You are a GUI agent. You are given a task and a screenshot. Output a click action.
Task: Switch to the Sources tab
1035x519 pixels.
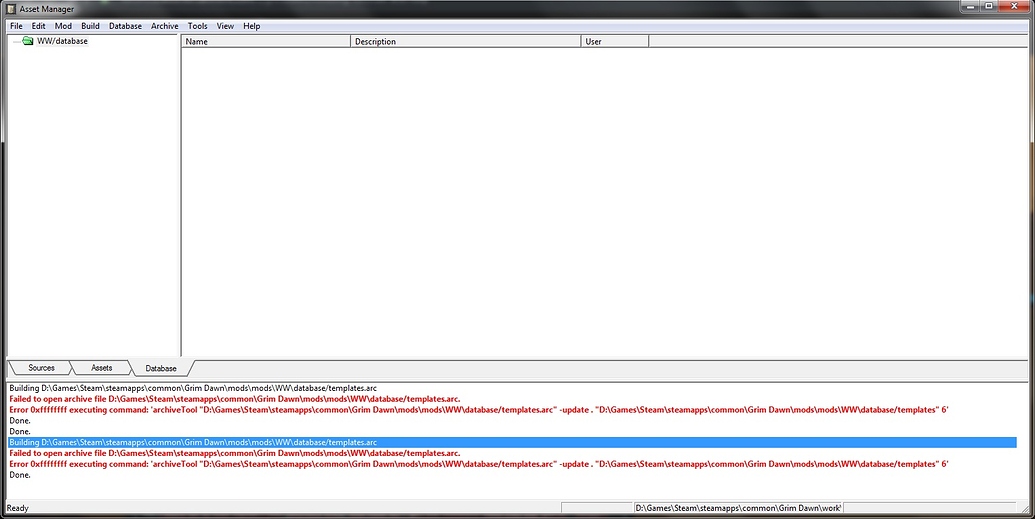41,368
